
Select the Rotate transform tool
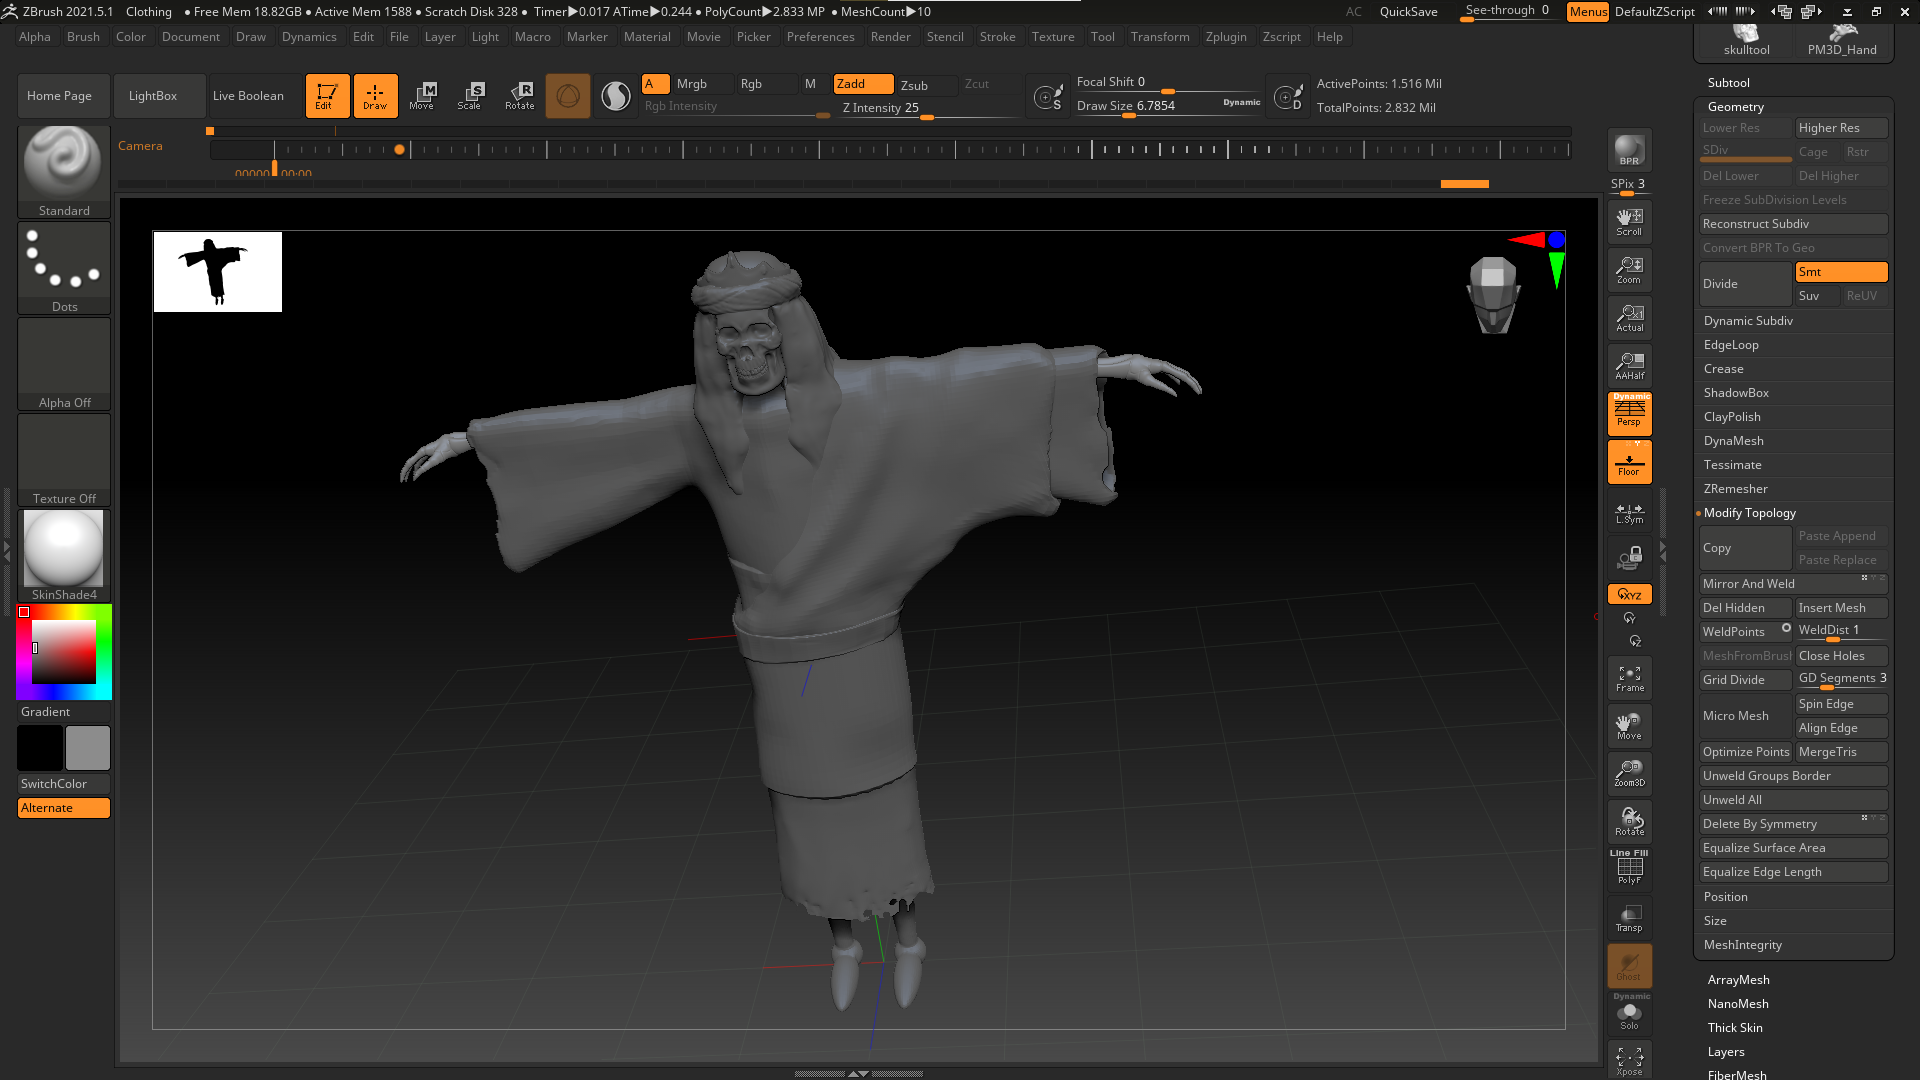pos(520,95)
